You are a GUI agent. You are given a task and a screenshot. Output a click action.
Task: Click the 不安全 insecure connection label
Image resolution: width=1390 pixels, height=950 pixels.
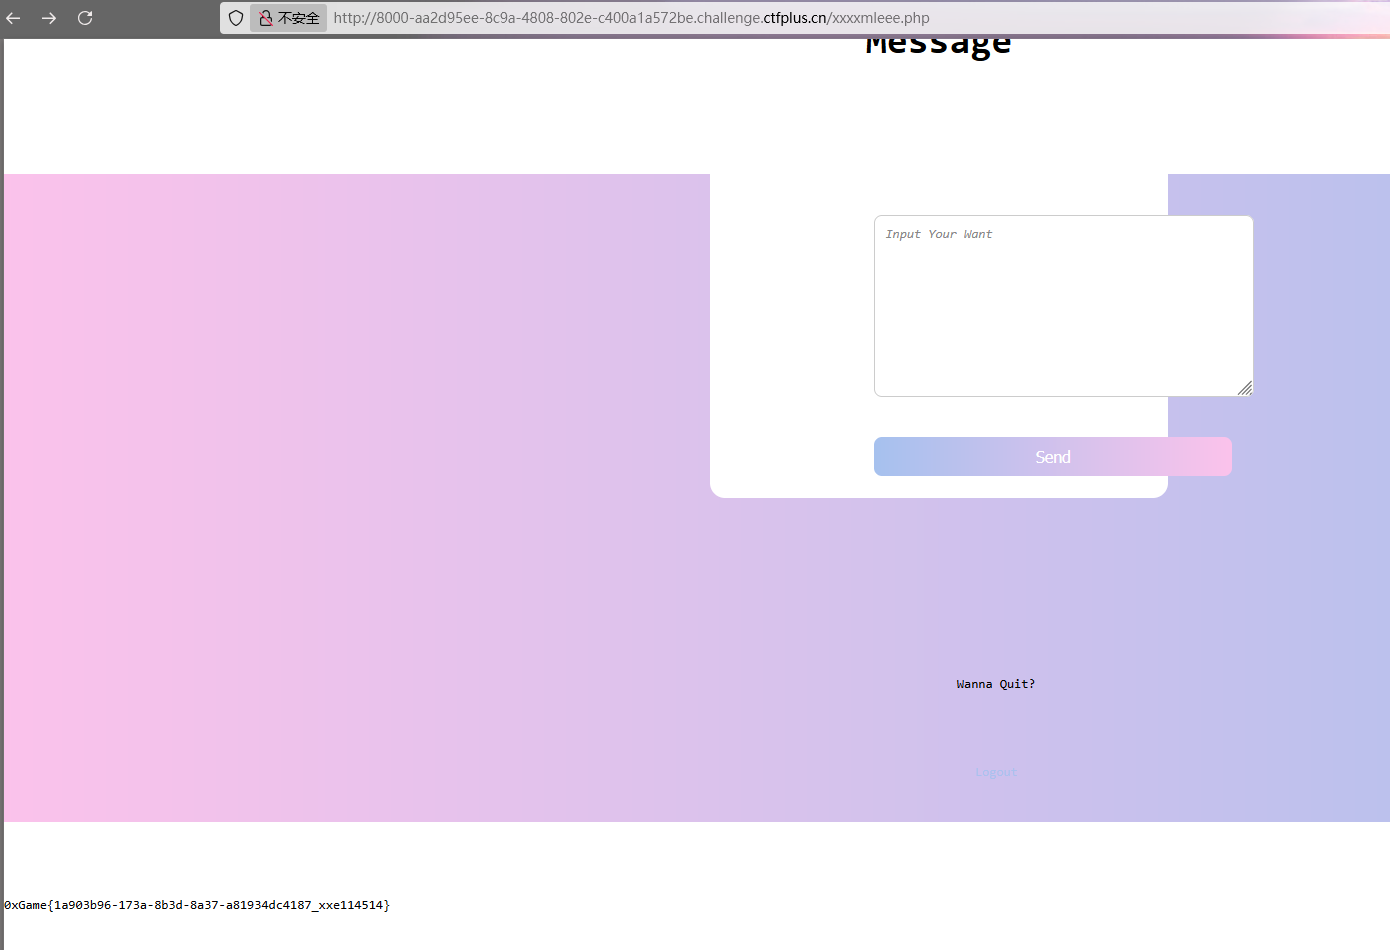(x=298, y=18)
